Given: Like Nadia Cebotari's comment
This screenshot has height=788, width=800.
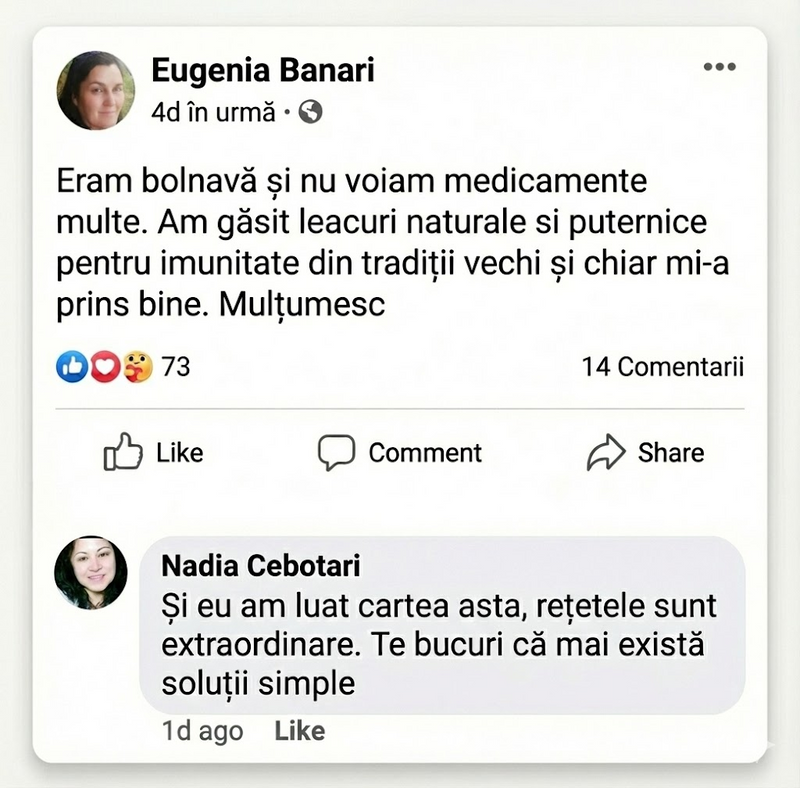Looking at the screenshot, I should [x=299, y=731].
